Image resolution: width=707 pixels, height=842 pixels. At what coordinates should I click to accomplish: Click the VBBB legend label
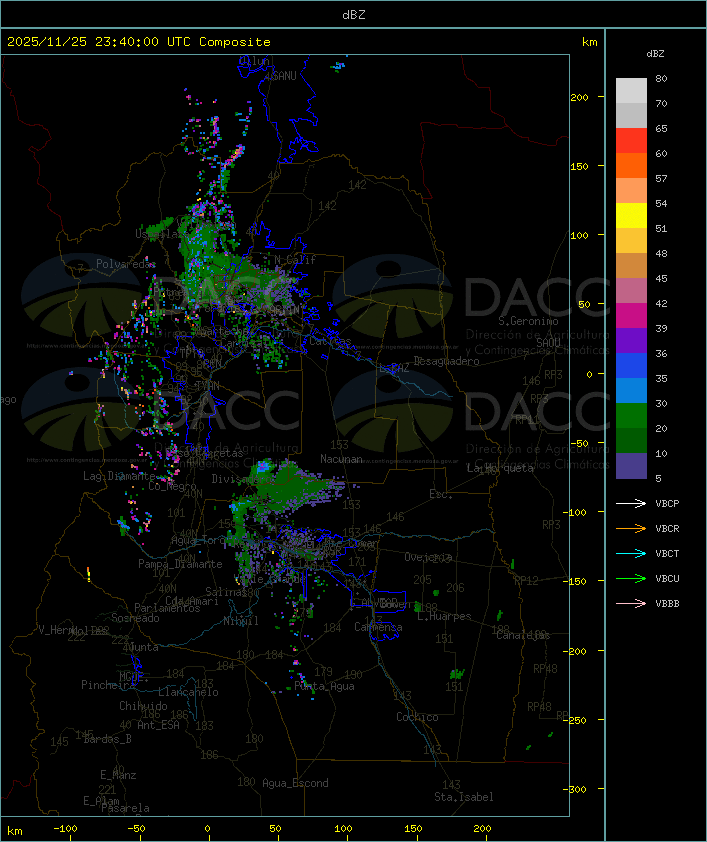click(x=667, y=603)
